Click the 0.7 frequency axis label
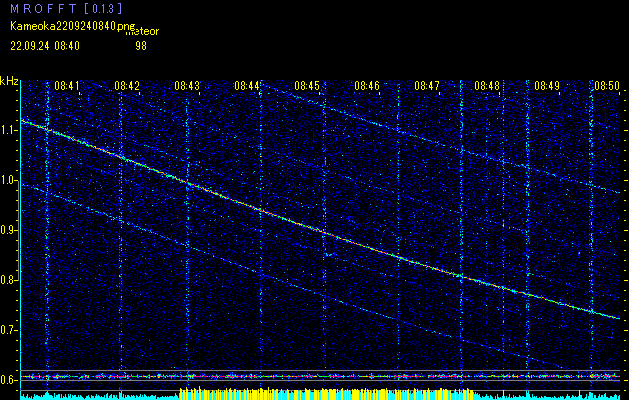 (x=8, y=330)
